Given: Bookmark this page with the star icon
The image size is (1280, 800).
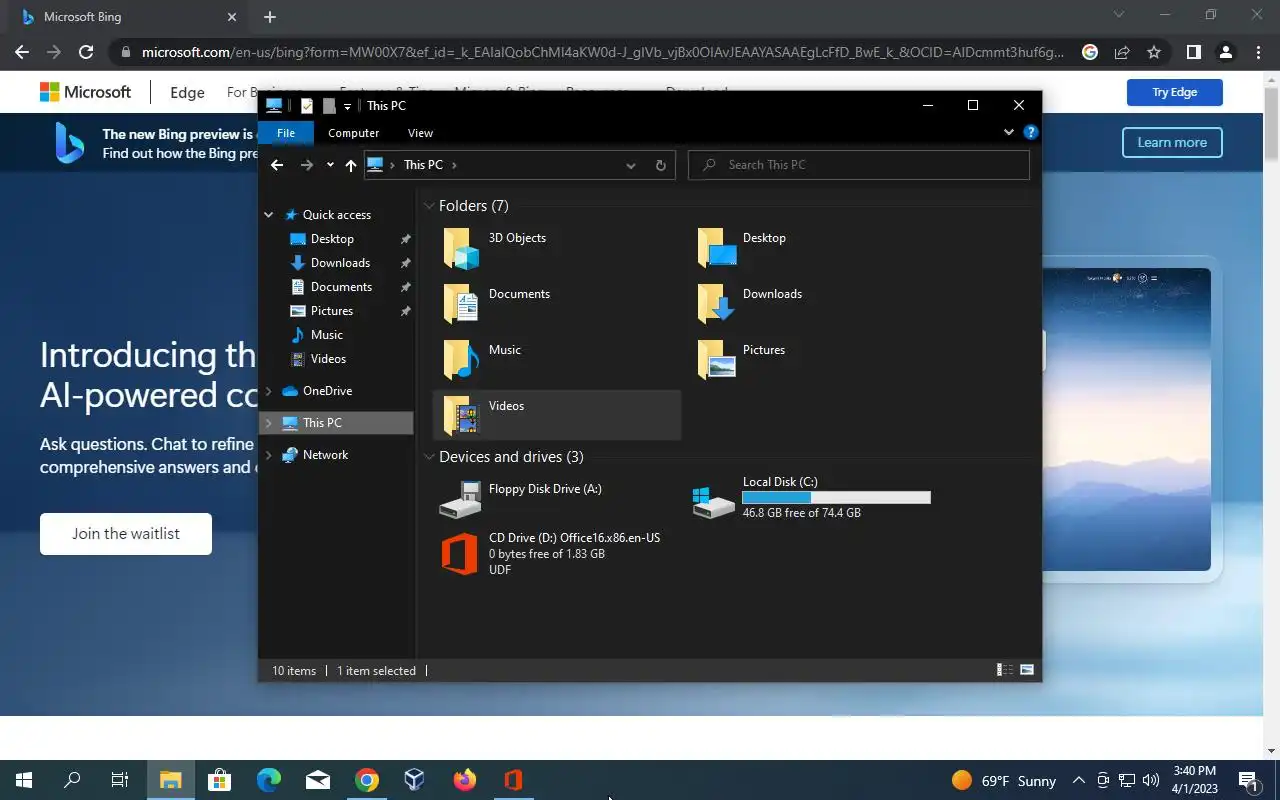Looking at the screenshot, I should point(1154,52).
